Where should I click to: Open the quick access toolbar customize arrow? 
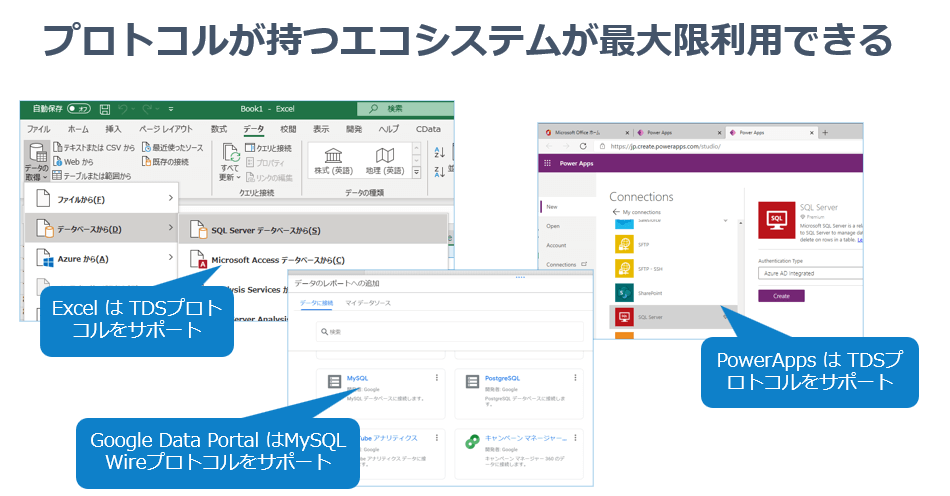click(x=171, y=109)
